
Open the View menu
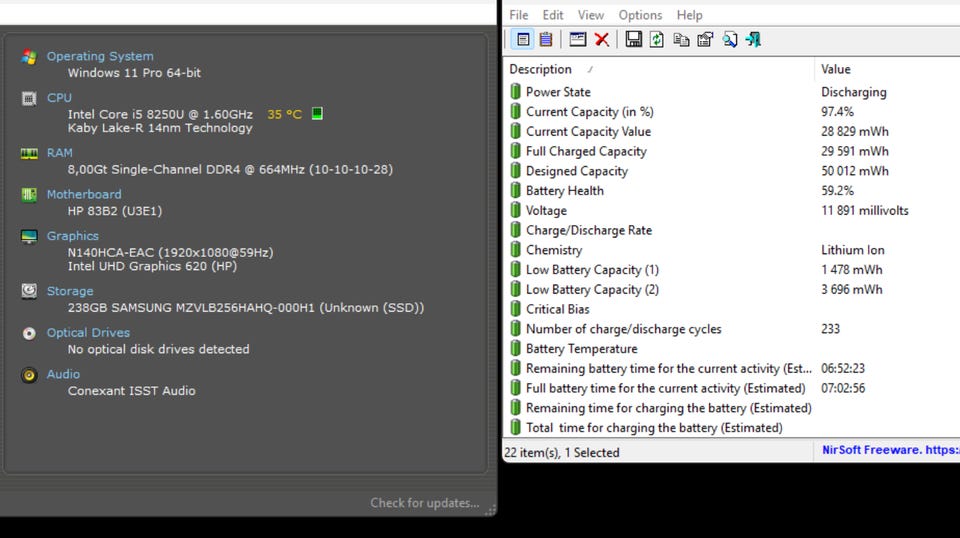click(x=591, y=15)
